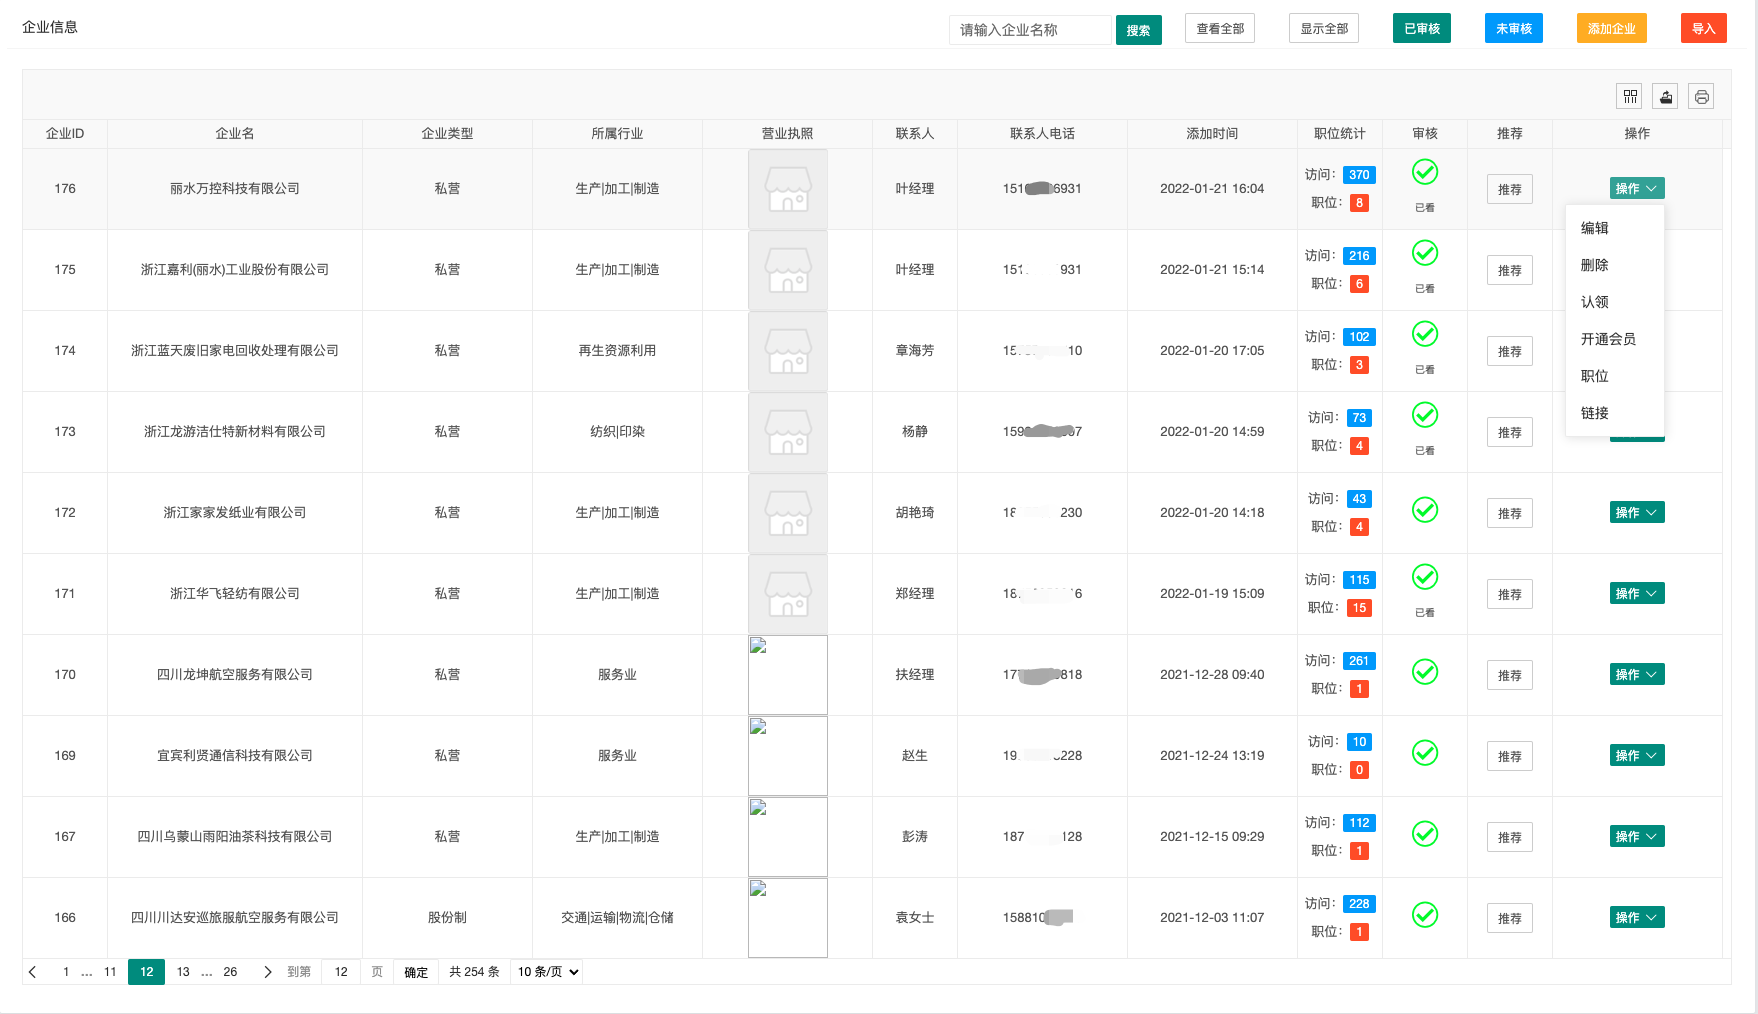
Task: Open 操作 dropdown for company 171
Action: (1637, 593)
